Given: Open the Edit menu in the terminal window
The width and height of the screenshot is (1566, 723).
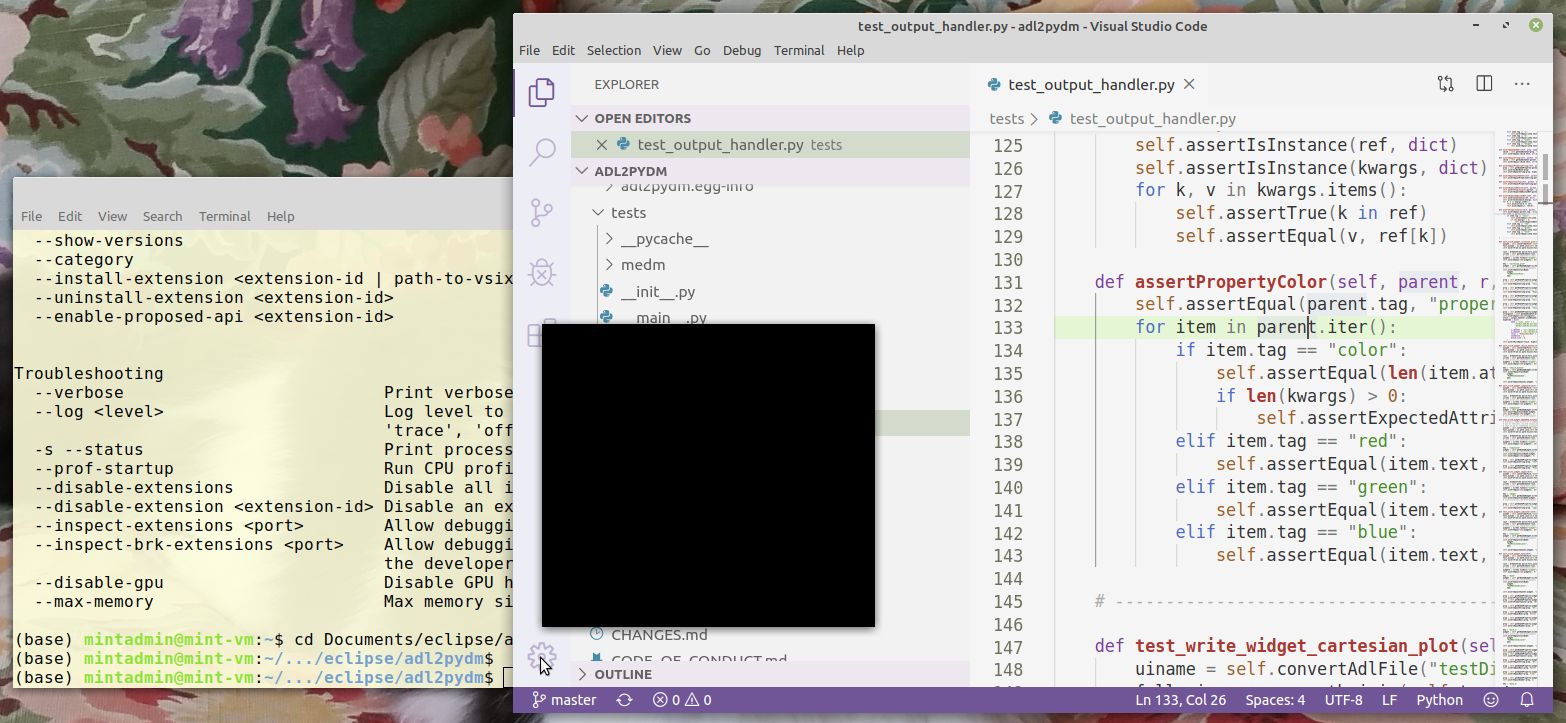Looking at the screenshot, I should (x=70, y=216).
